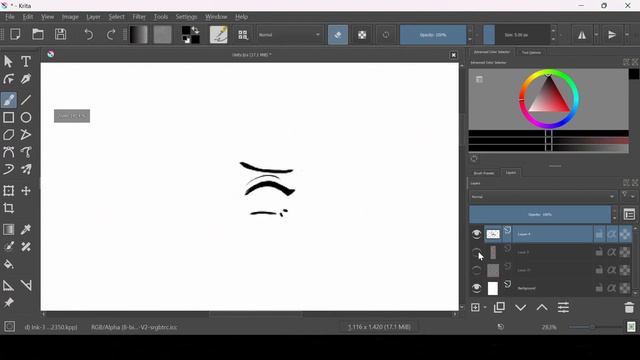Lock the Background layer
Screen dimensions: 640x360
599,288
